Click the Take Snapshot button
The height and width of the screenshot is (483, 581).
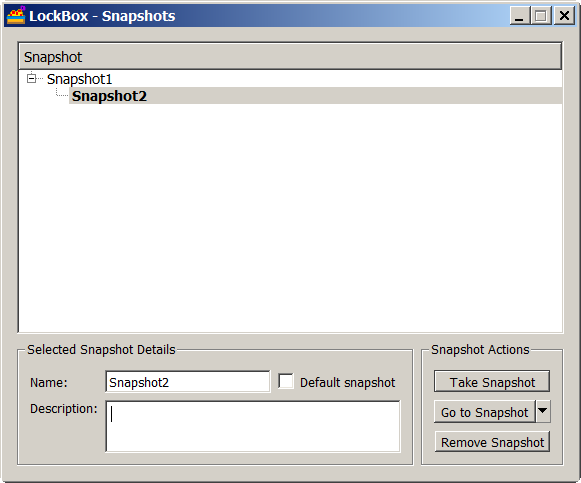[492, 382]
